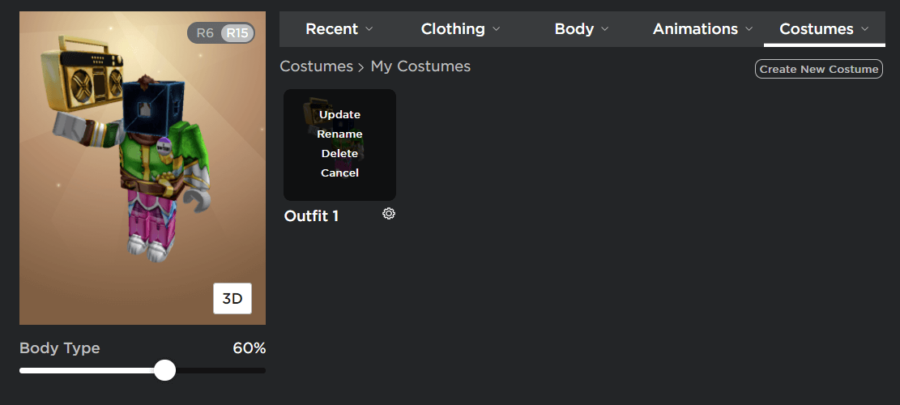The width and height of the screenshot is (900, 405).
Task: Switch avatar to R6 rig type
Action: (x=205, y=33)
